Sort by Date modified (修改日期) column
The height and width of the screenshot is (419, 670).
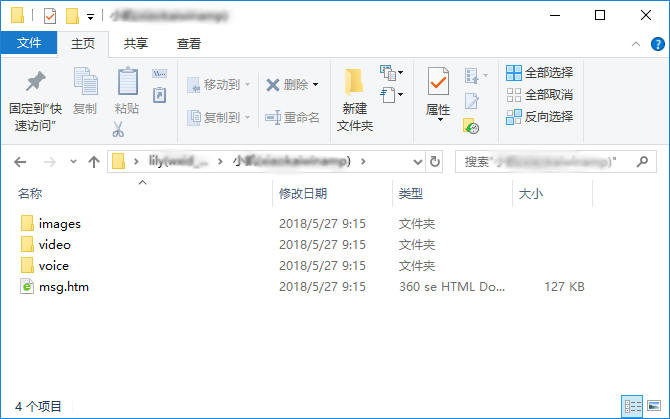(x=303, y=194)
